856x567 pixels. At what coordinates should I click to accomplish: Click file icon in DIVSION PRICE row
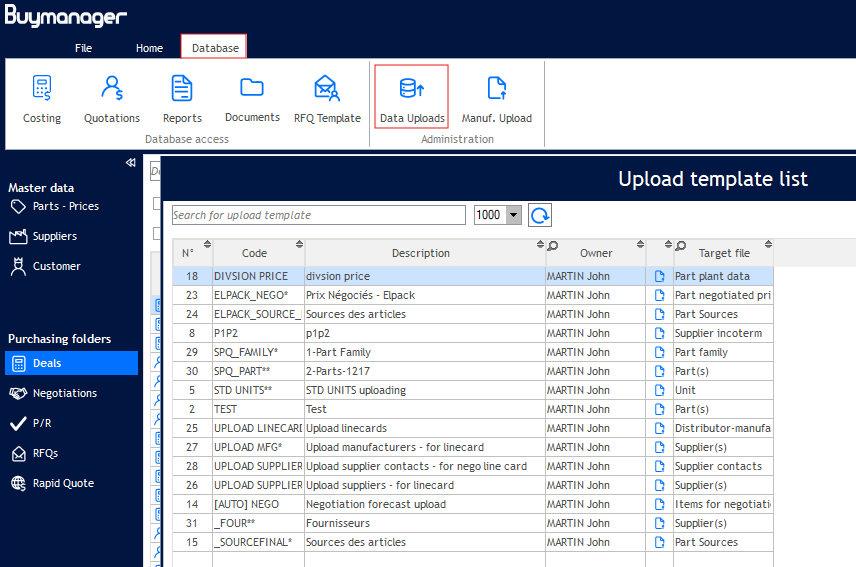tap(660, 276)
